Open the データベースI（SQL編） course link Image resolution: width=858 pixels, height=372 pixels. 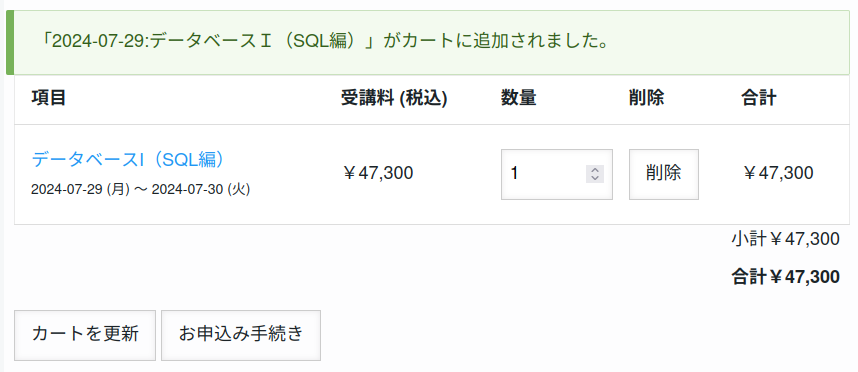click(128, 159)
